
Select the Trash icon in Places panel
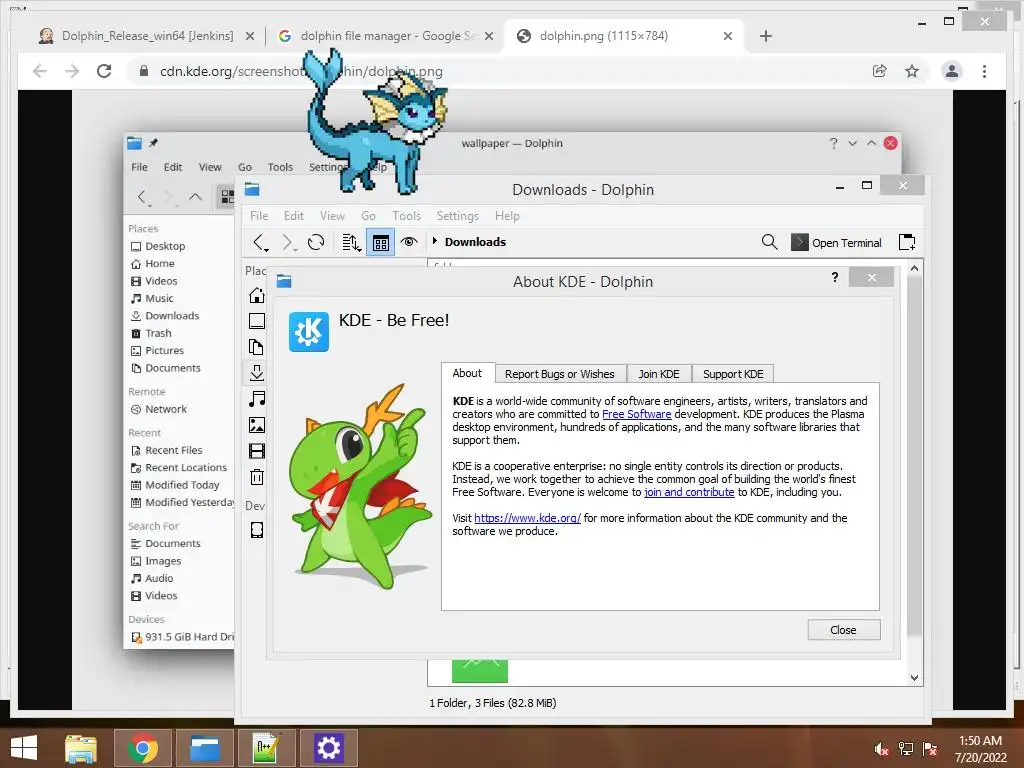coord(257,477)
